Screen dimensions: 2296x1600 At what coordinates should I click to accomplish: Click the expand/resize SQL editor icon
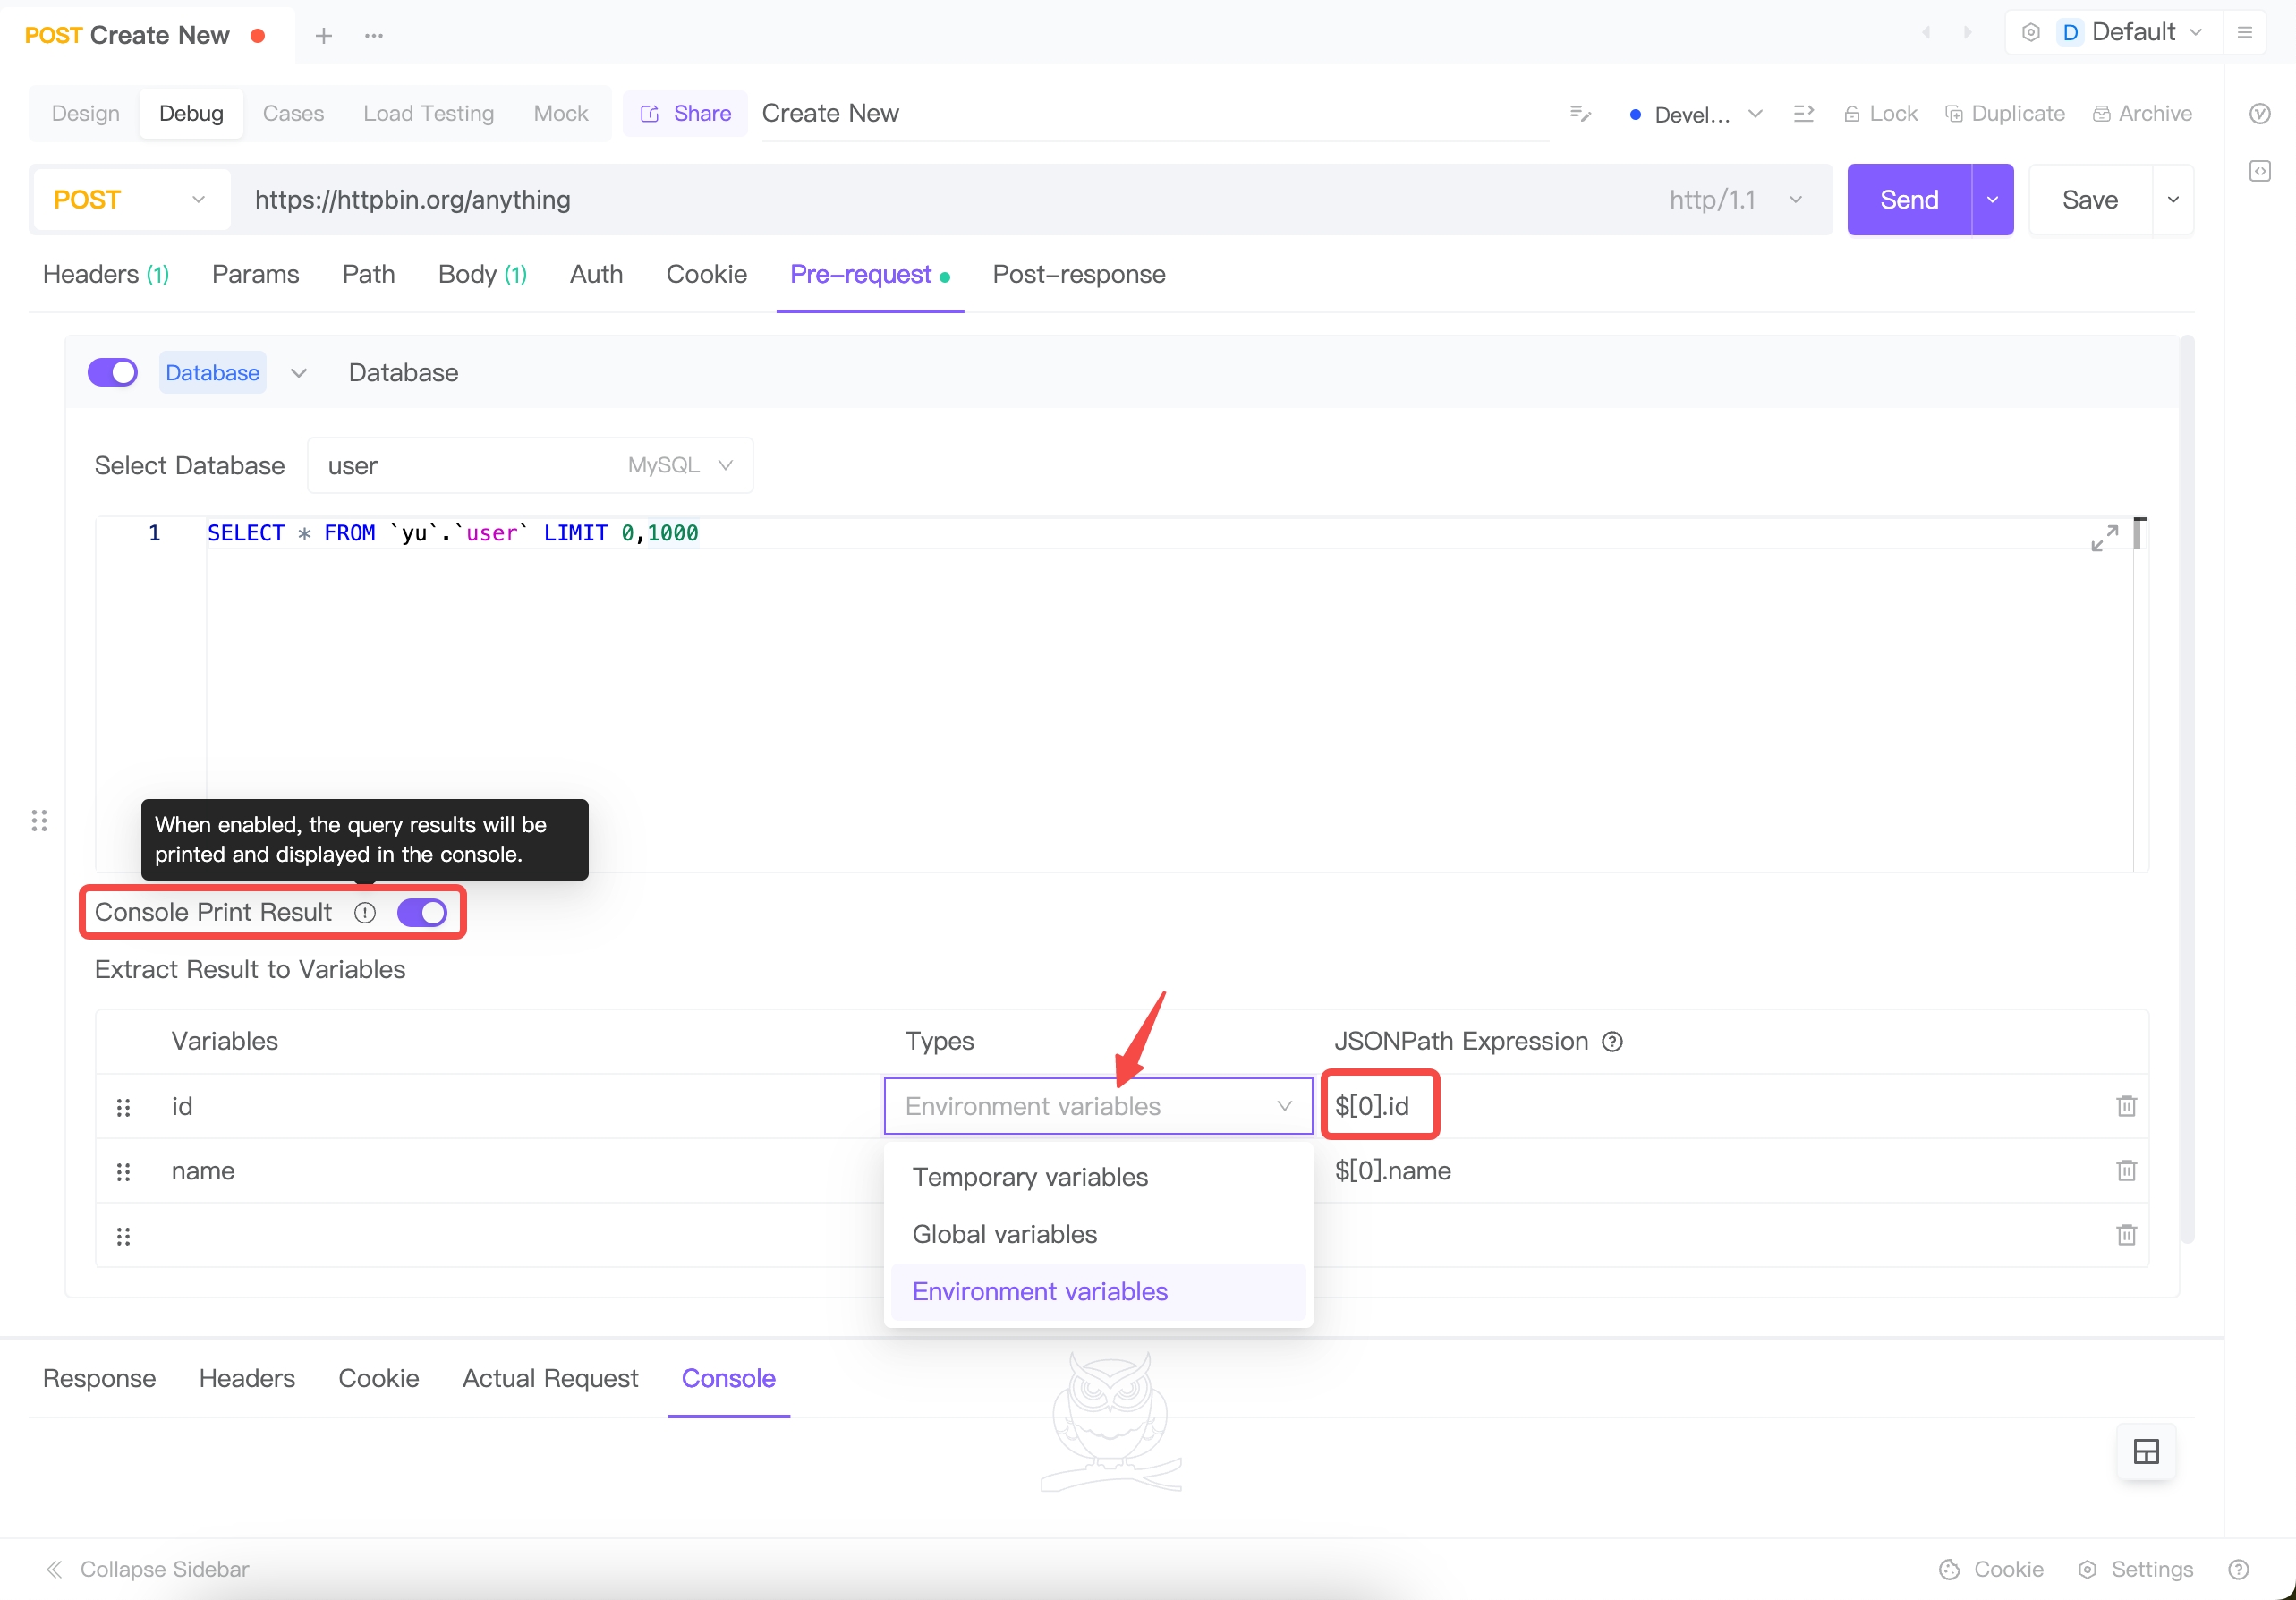[x=2105, y=538]
